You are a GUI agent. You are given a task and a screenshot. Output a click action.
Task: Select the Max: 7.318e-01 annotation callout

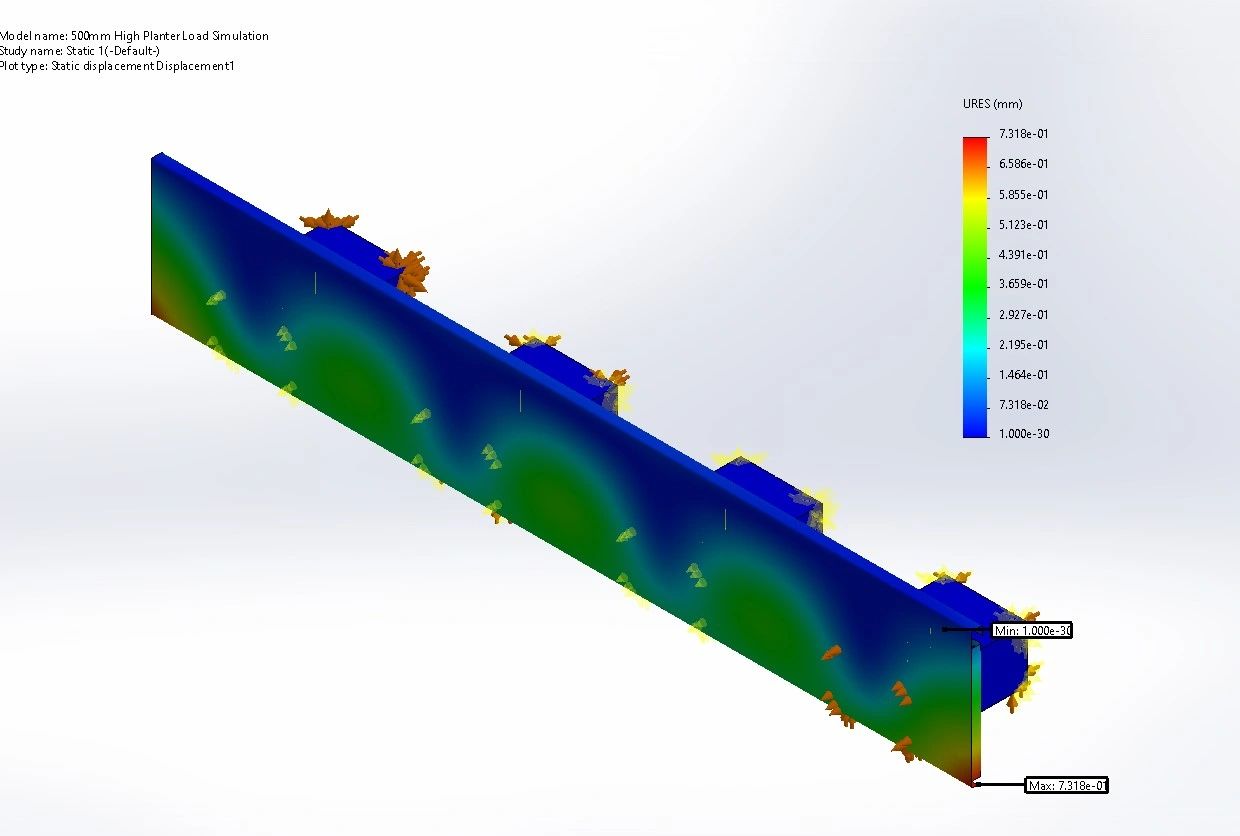(x=1067, y=785)
